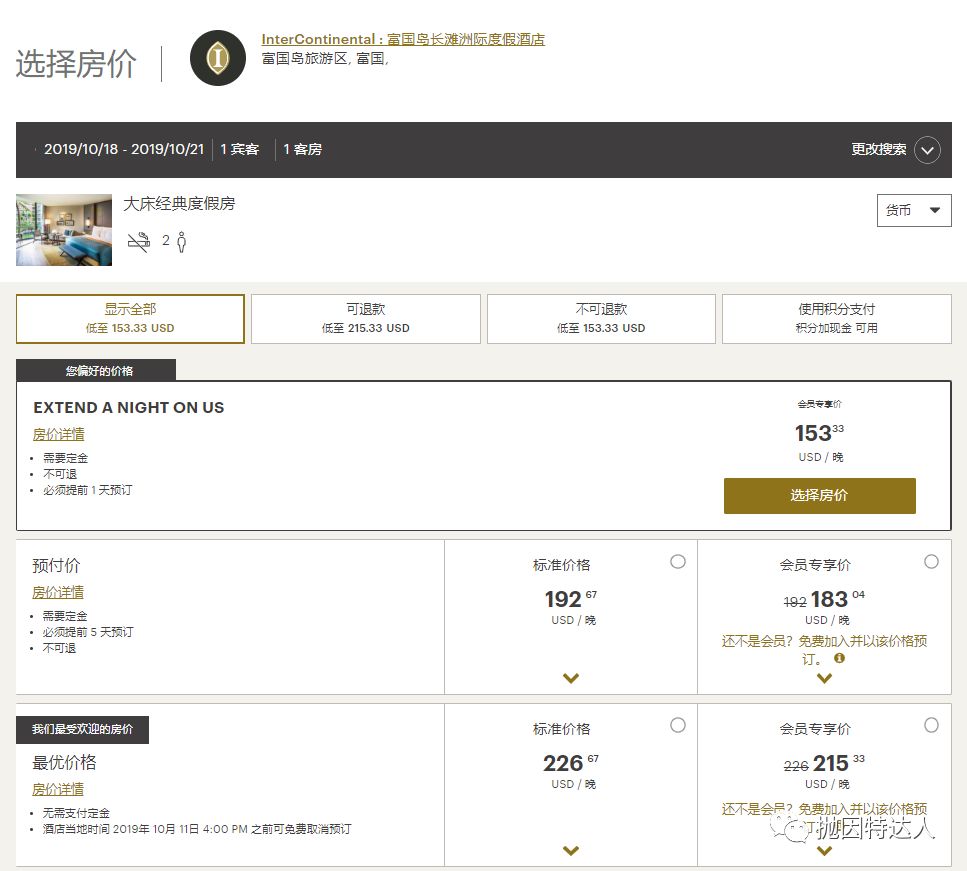Click the 富国岛旅游区, 富国 address text
Viewport: 967px width, 871px height.
325,59
